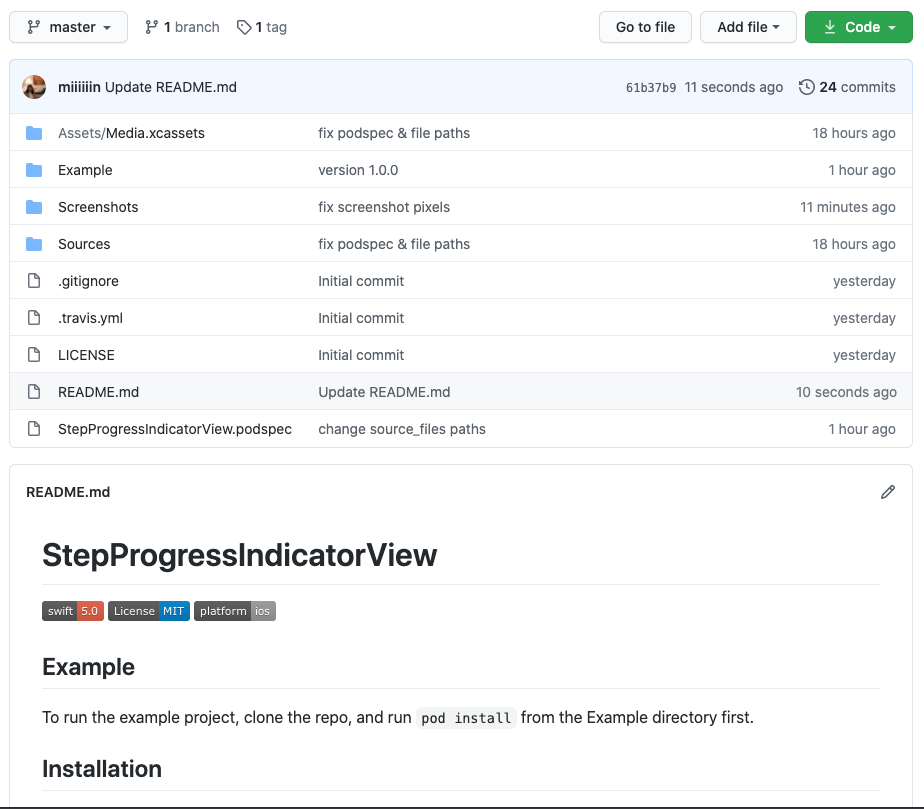
Task: Open StepProgressIndicatorView.podspec file
Action: click(174, 429)
